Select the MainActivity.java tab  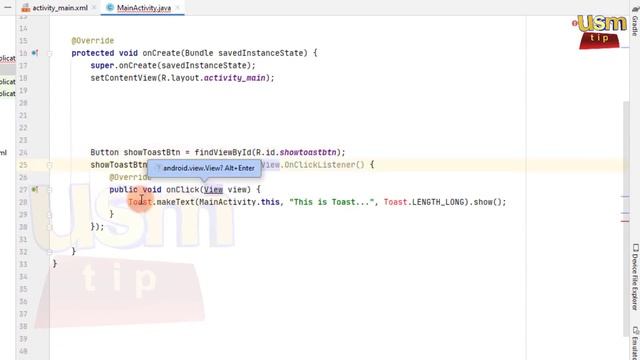coord(144,8)
